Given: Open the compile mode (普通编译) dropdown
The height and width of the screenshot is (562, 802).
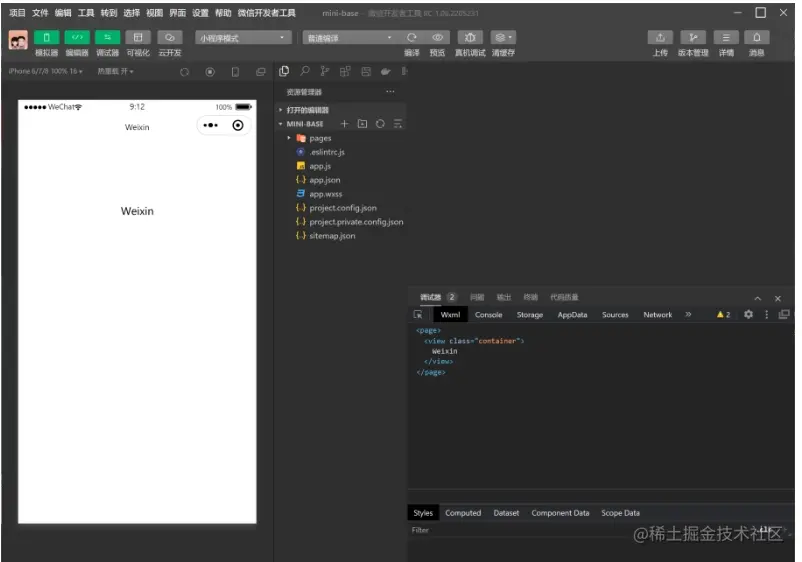Looking at the screenshot, I should [x=350, y=38].
